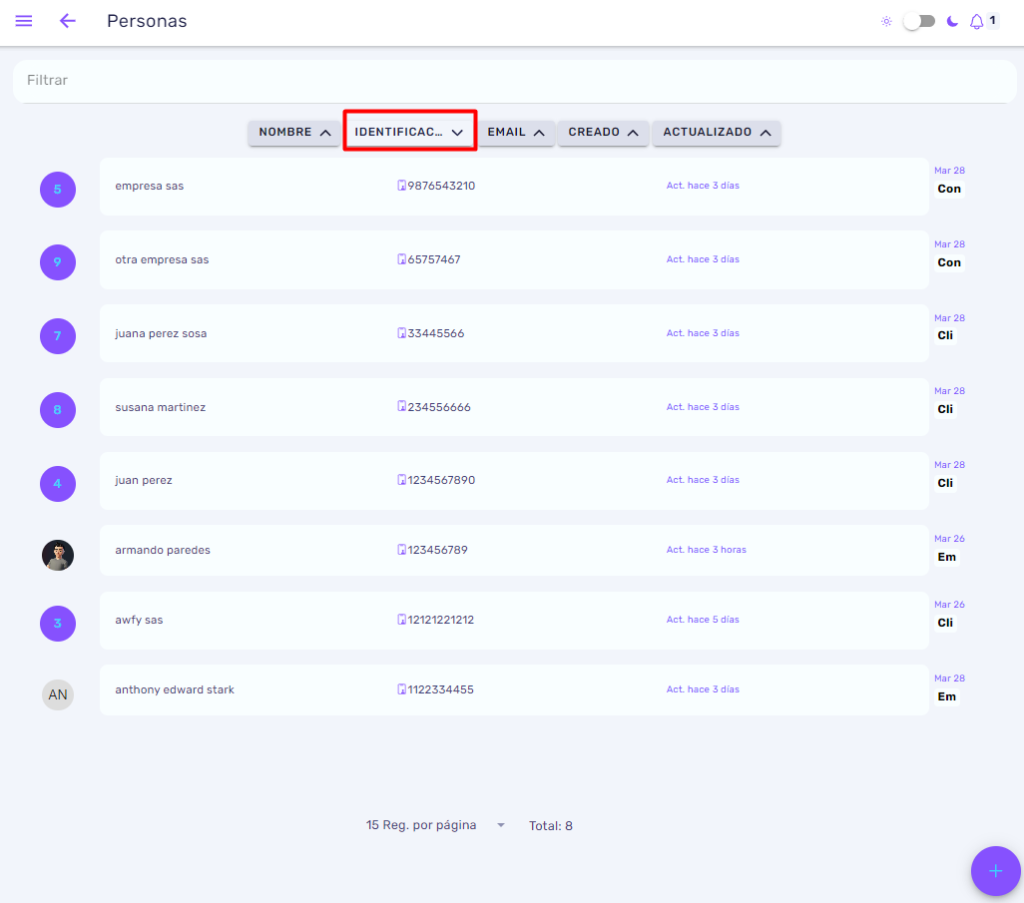Sort by the CREADO button
The image size is (1024, 903).
coord(603,133)
